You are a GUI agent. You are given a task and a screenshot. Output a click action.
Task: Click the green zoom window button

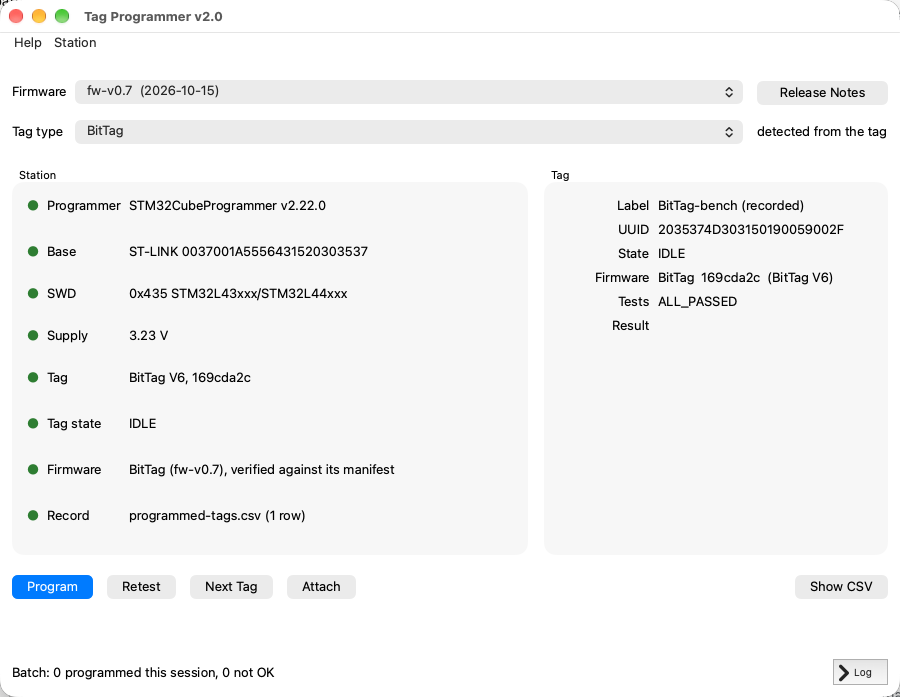pyautogui.click(x=62, y=16)
